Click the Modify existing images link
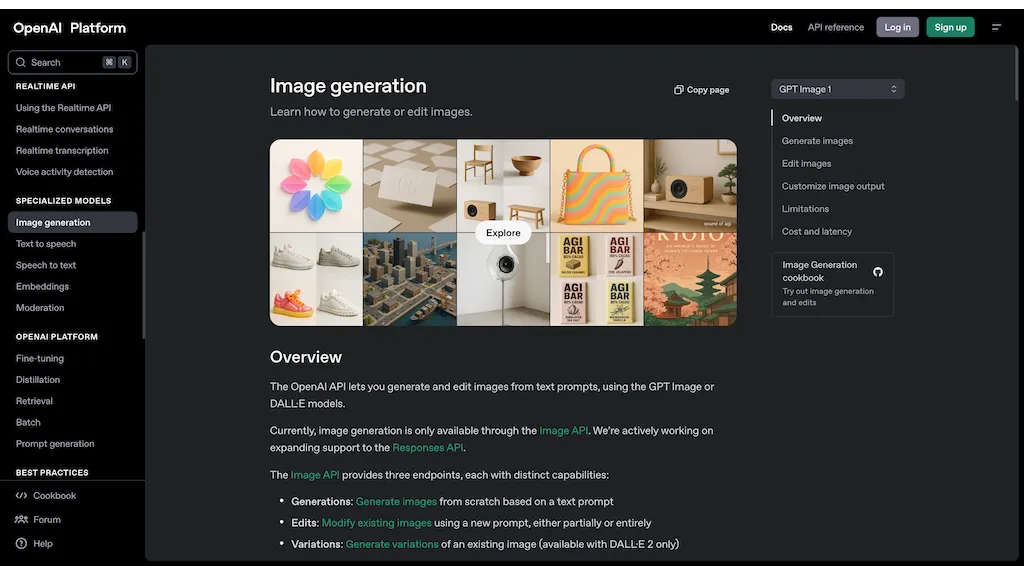The height and width of the screenshot is (576, 1024). (x=376, y=523)
